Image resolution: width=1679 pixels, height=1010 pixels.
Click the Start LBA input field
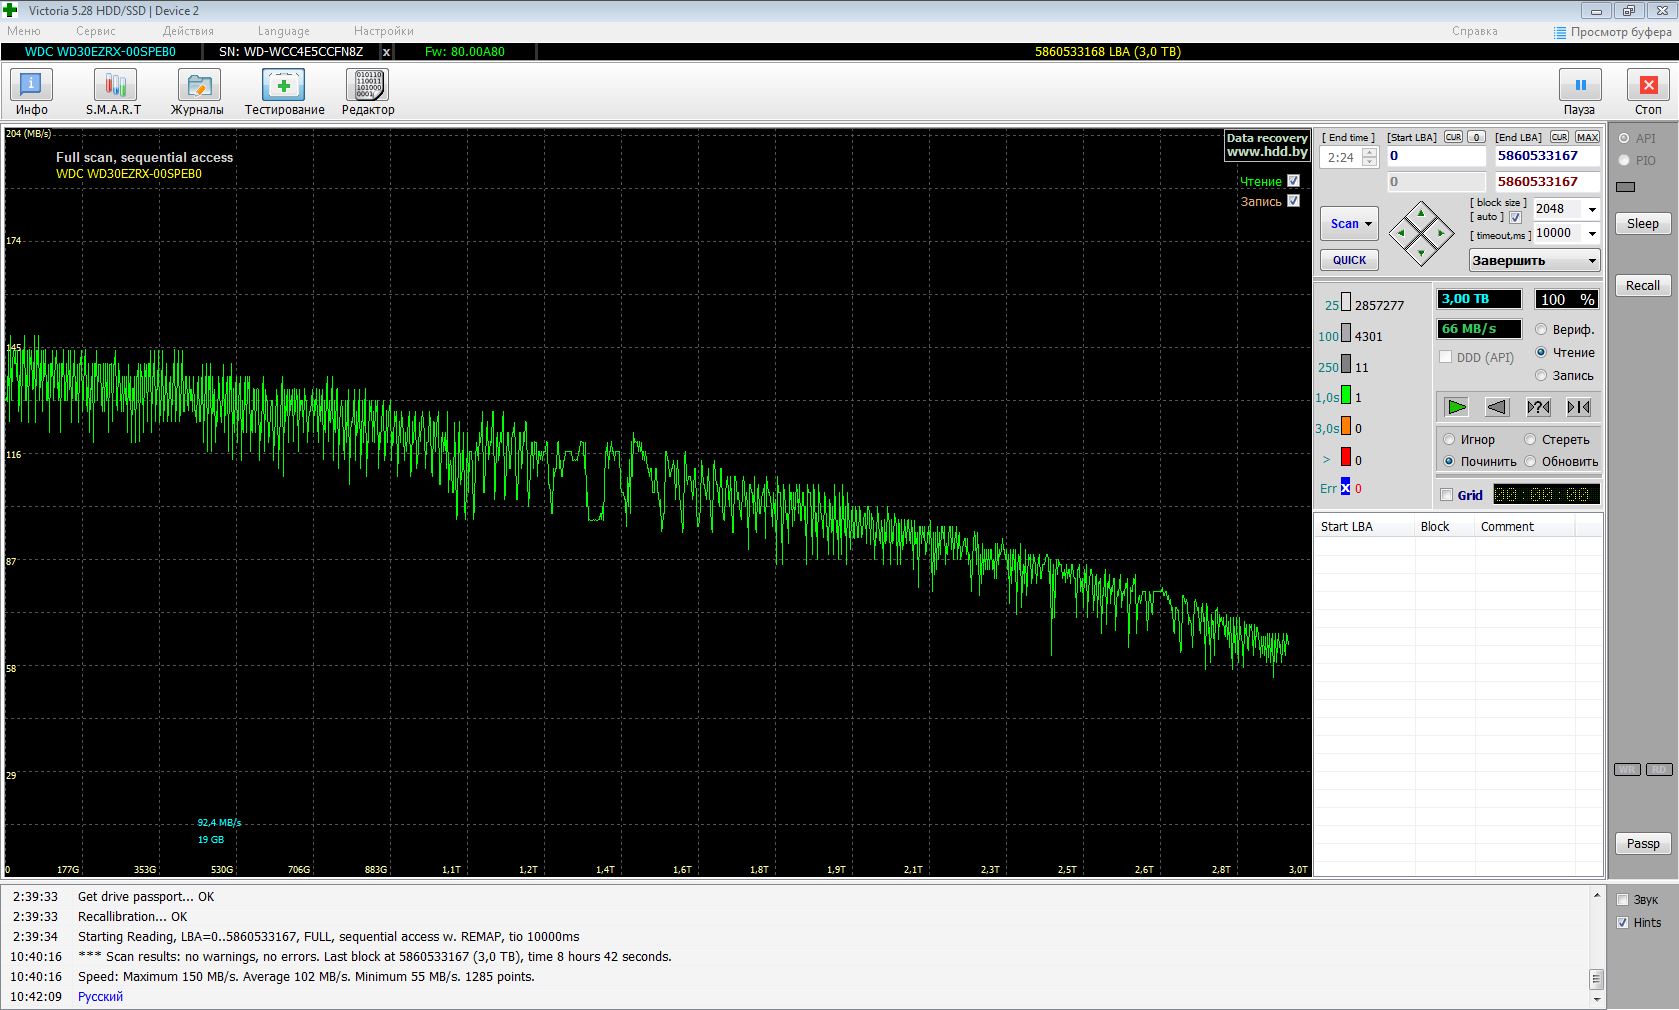tap(1436, 156)
